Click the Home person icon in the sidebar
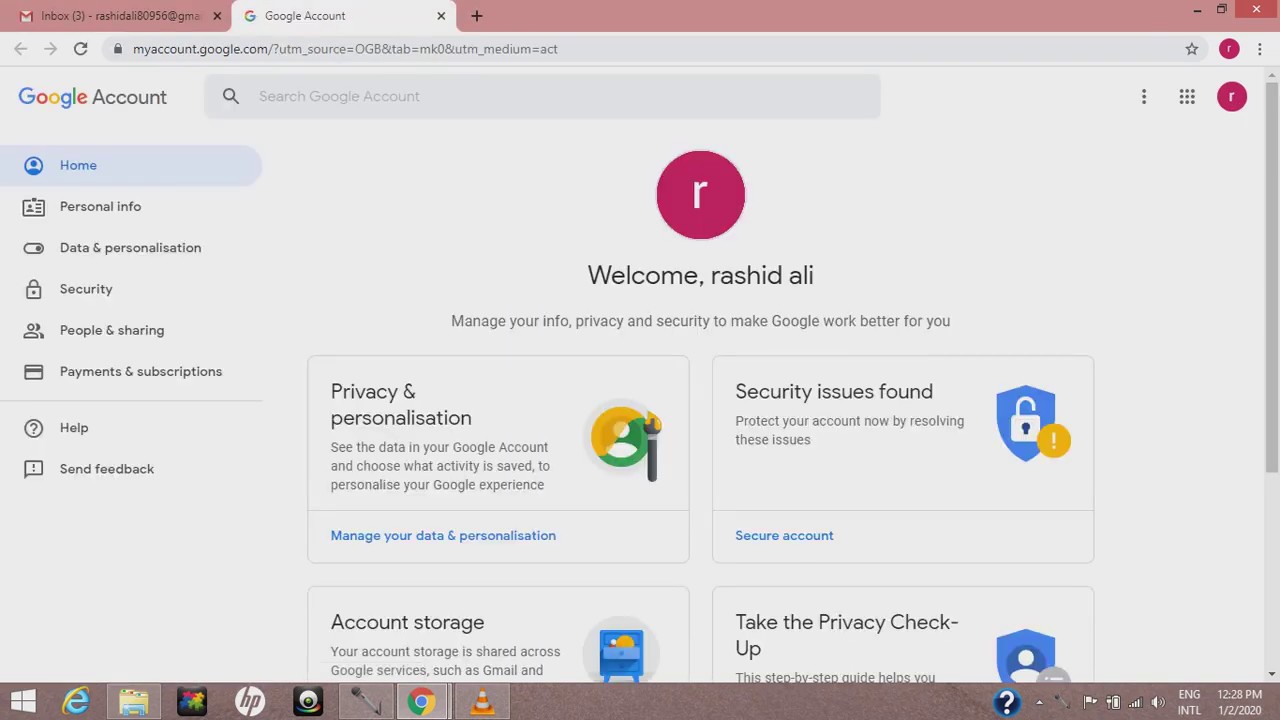 33,165
